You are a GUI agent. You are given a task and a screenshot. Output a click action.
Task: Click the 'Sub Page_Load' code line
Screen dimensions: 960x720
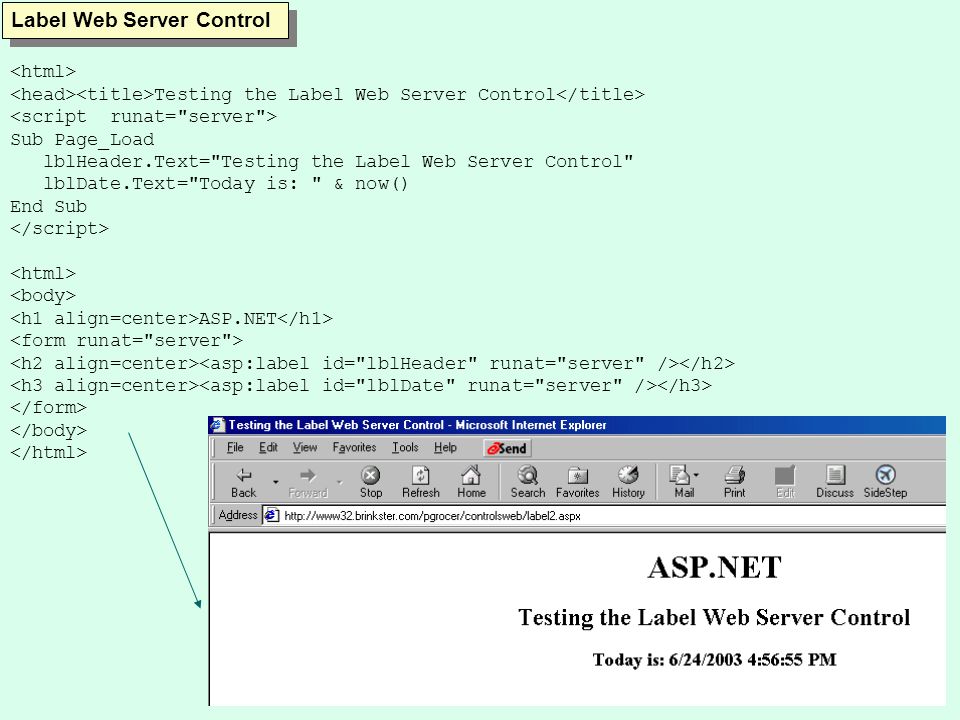pos(82,140)
